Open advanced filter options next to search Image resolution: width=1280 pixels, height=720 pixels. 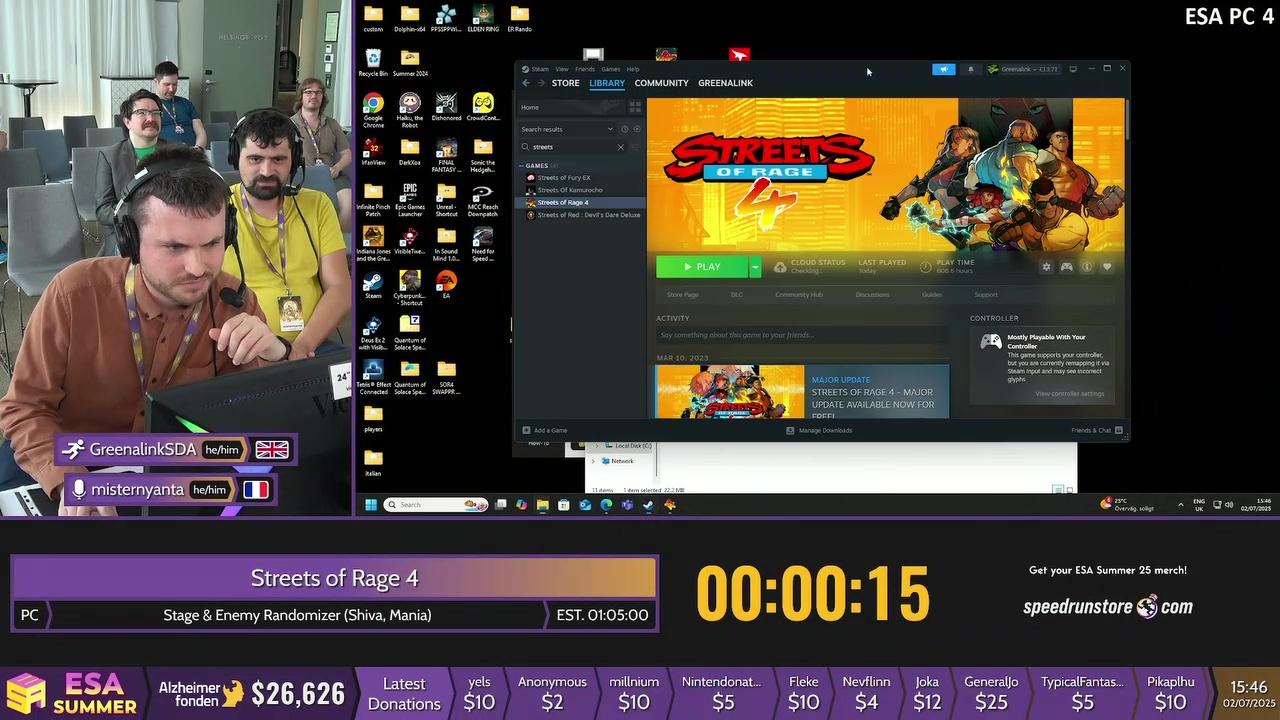635,147
